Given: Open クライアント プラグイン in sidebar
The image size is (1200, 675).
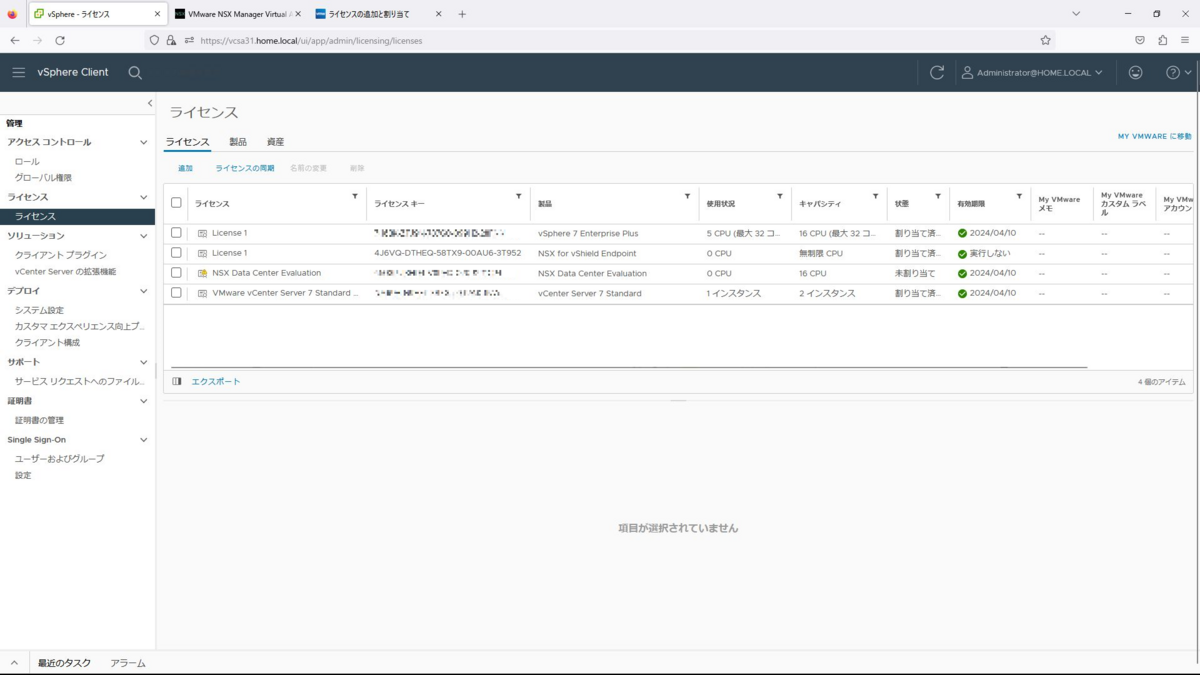Looking at the screenshot, I should (61, 255).
